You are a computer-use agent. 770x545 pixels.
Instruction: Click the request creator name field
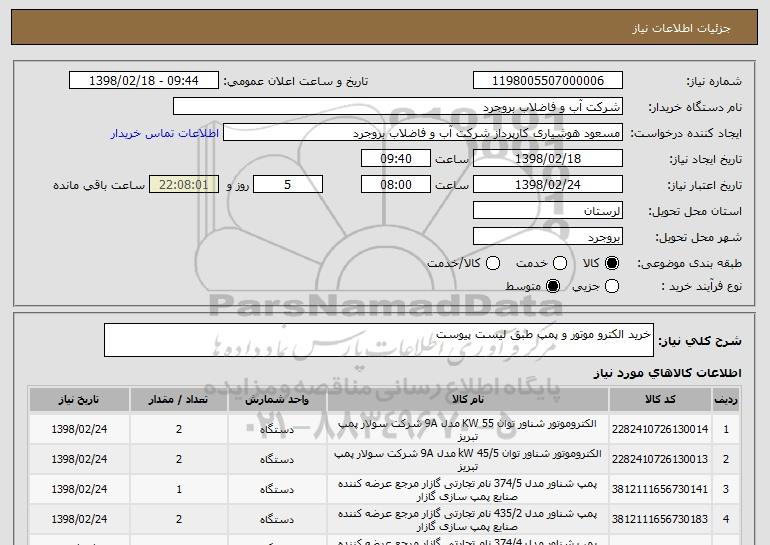click(423, 133)
